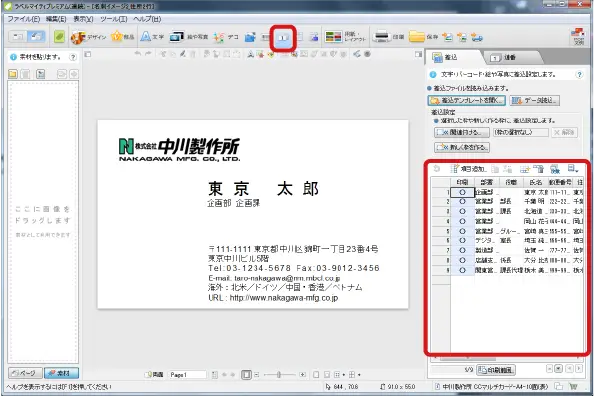The height and width of the screenshot is (396, 594).
Task: Click the デコ (Deco) toolbar icon
Action: coord(225,37)
